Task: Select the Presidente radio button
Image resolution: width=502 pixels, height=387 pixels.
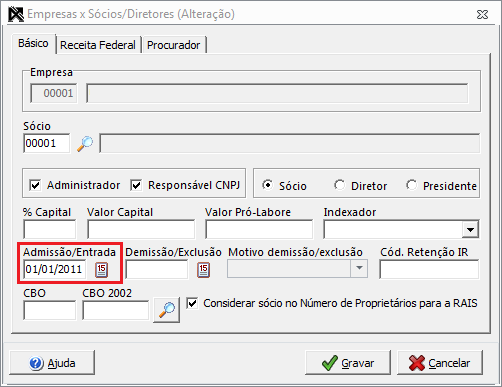Action: click(x=411, y=185)
